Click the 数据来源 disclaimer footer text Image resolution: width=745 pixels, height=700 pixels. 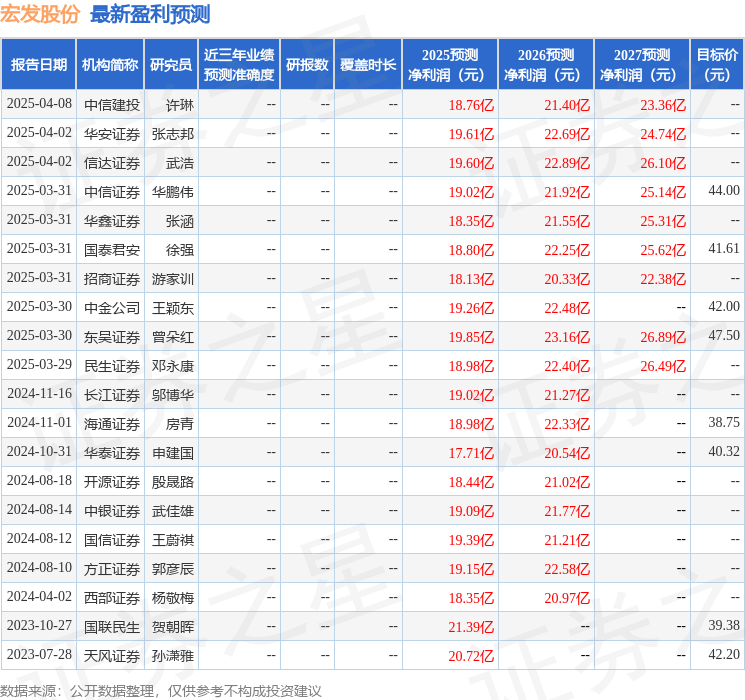(161, 691)
